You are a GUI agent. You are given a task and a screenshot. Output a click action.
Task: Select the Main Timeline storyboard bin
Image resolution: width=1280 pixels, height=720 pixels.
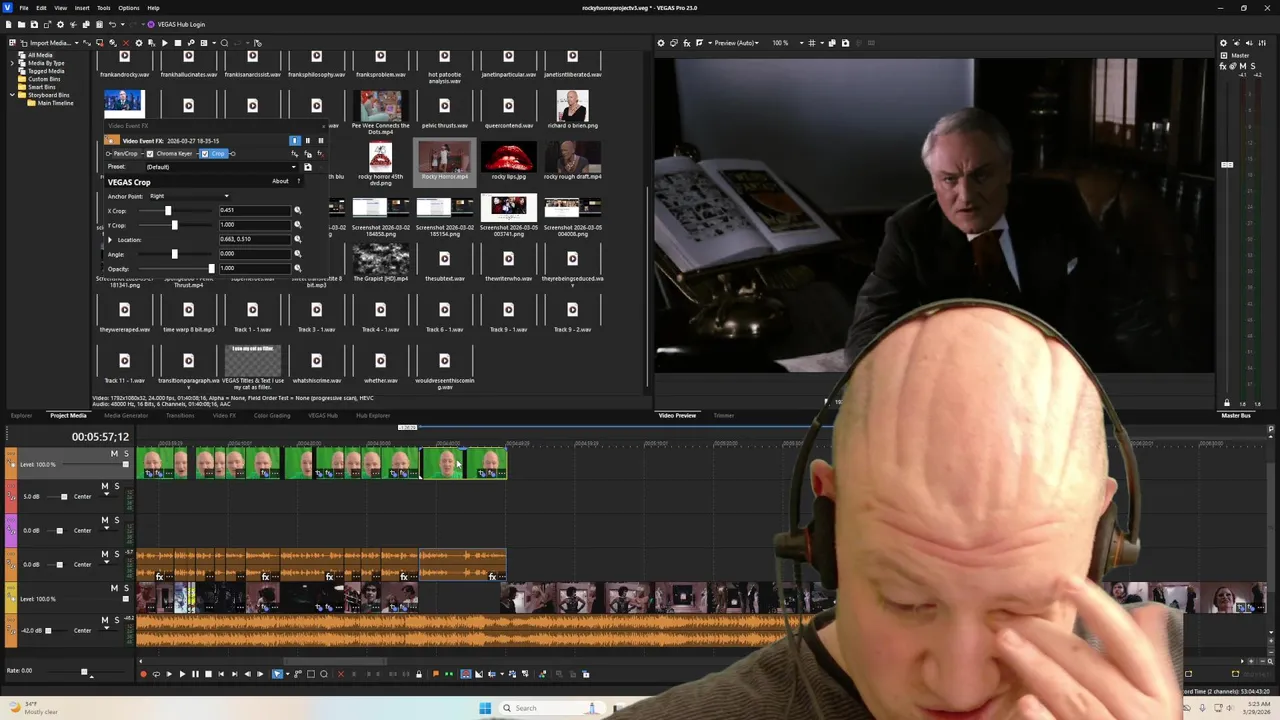[x=55, y=103]
